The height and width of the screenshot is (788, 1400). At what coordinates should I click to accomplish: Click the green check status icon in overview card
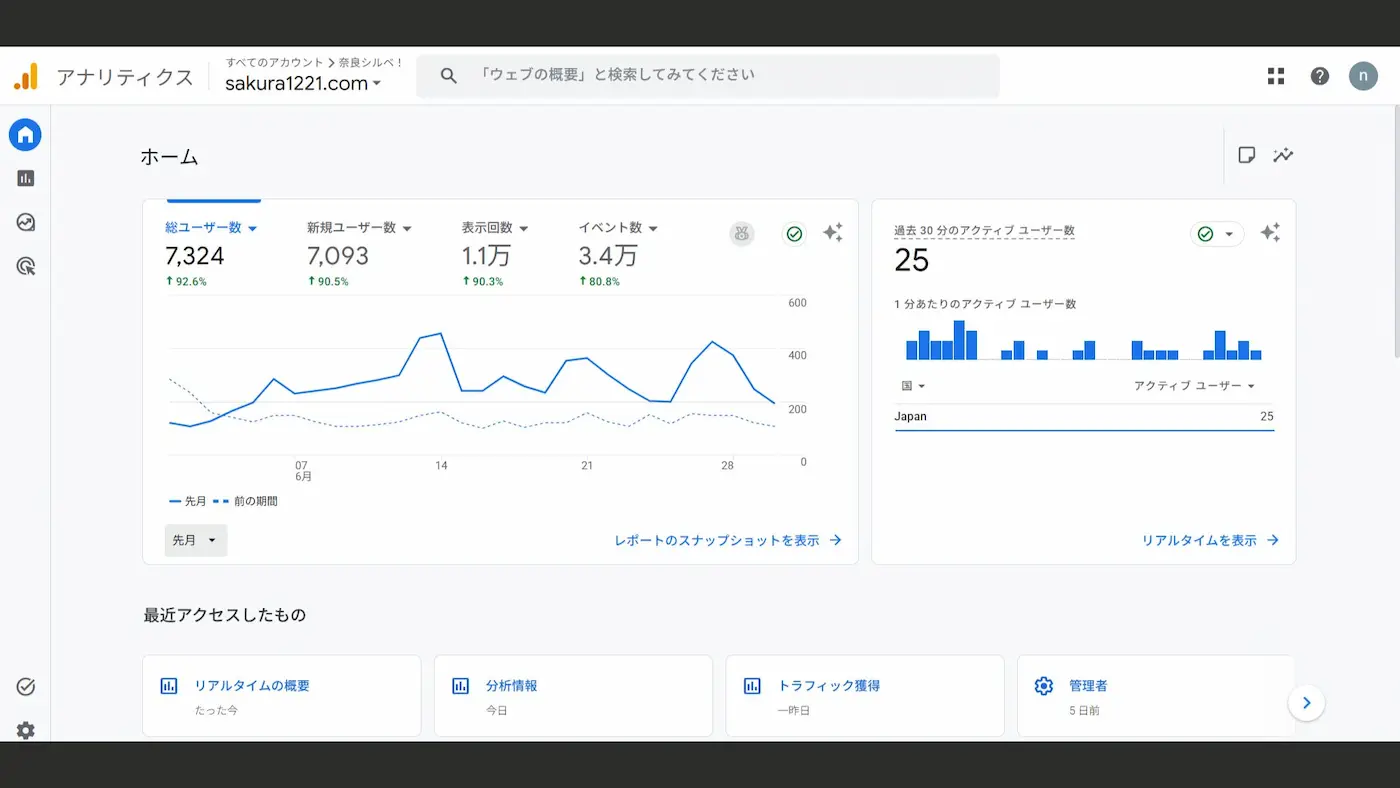pyautogui.click(x=794, y=234)
